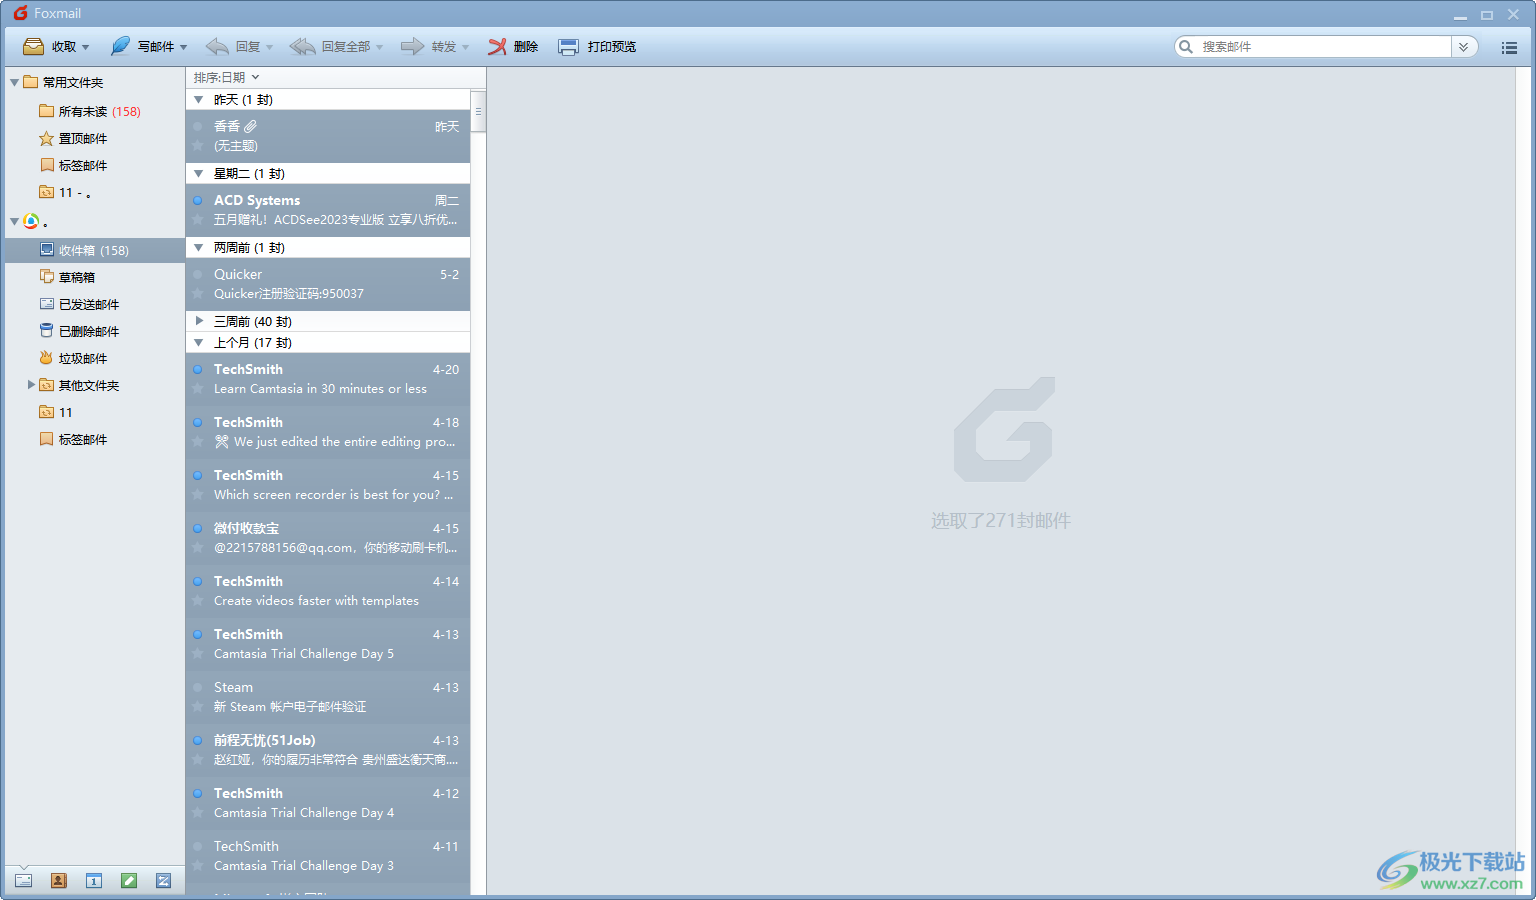
Task: Collapse the 星期二 (1 封) group
Action: point(199,174)
